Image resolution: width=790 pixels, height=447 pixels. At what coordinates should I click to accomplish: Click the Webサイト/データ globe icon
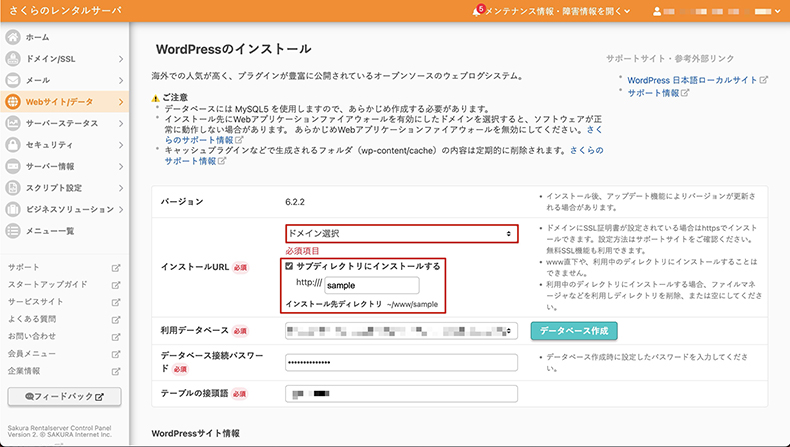13,102
